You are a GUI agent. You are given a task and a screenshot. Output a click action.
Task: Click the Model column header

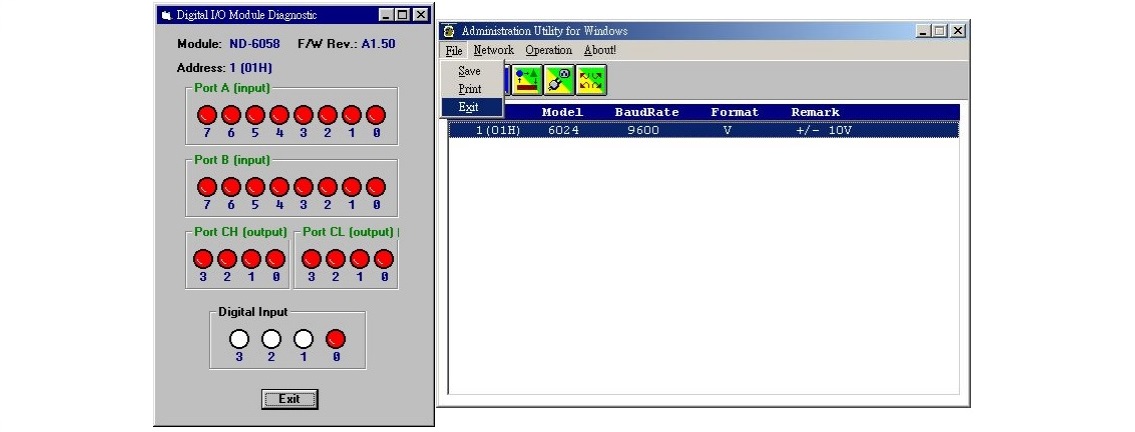(x=562, y=112)
